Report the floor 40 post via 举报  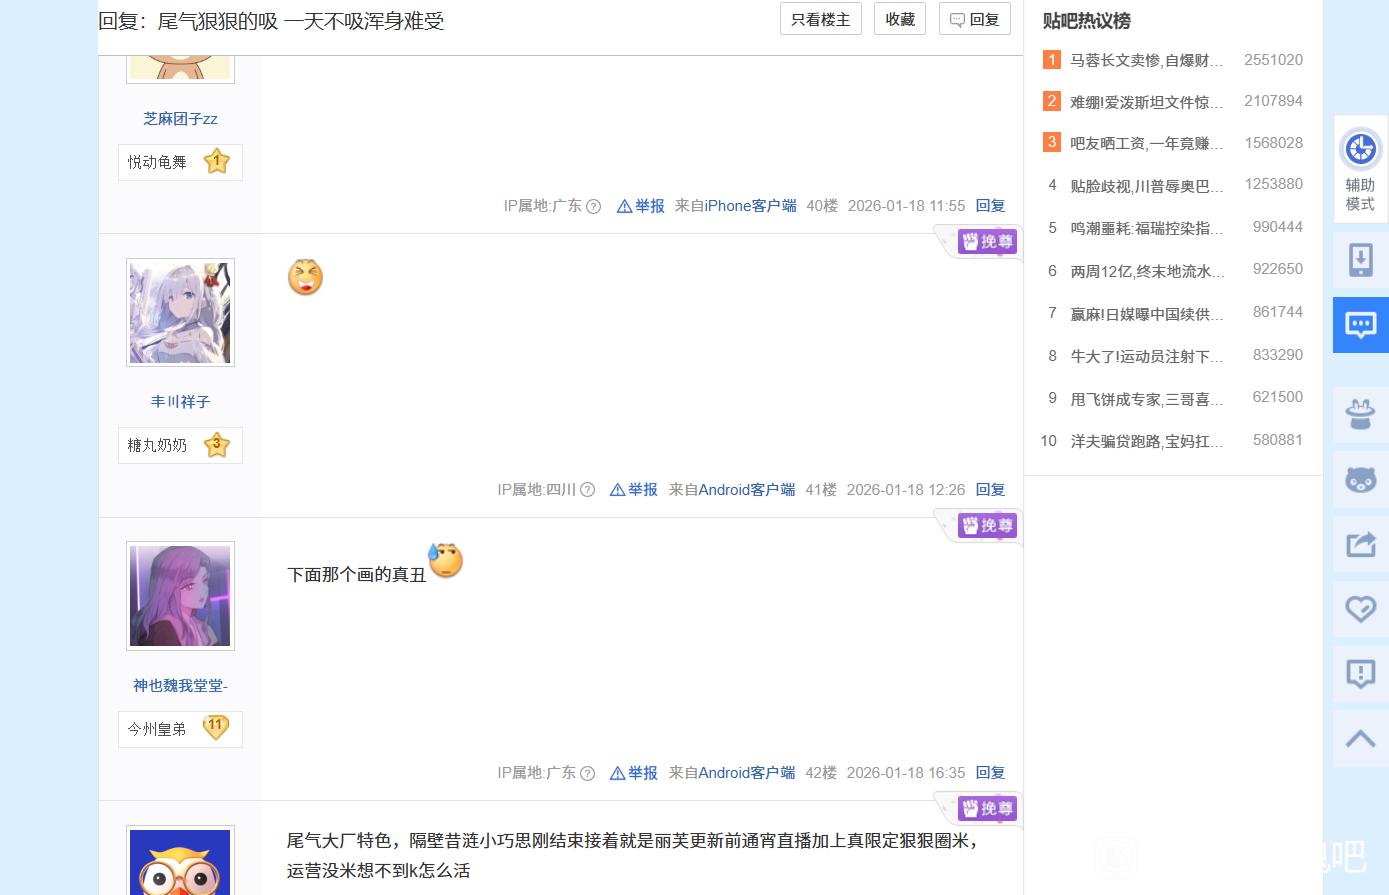pos(641,206)
